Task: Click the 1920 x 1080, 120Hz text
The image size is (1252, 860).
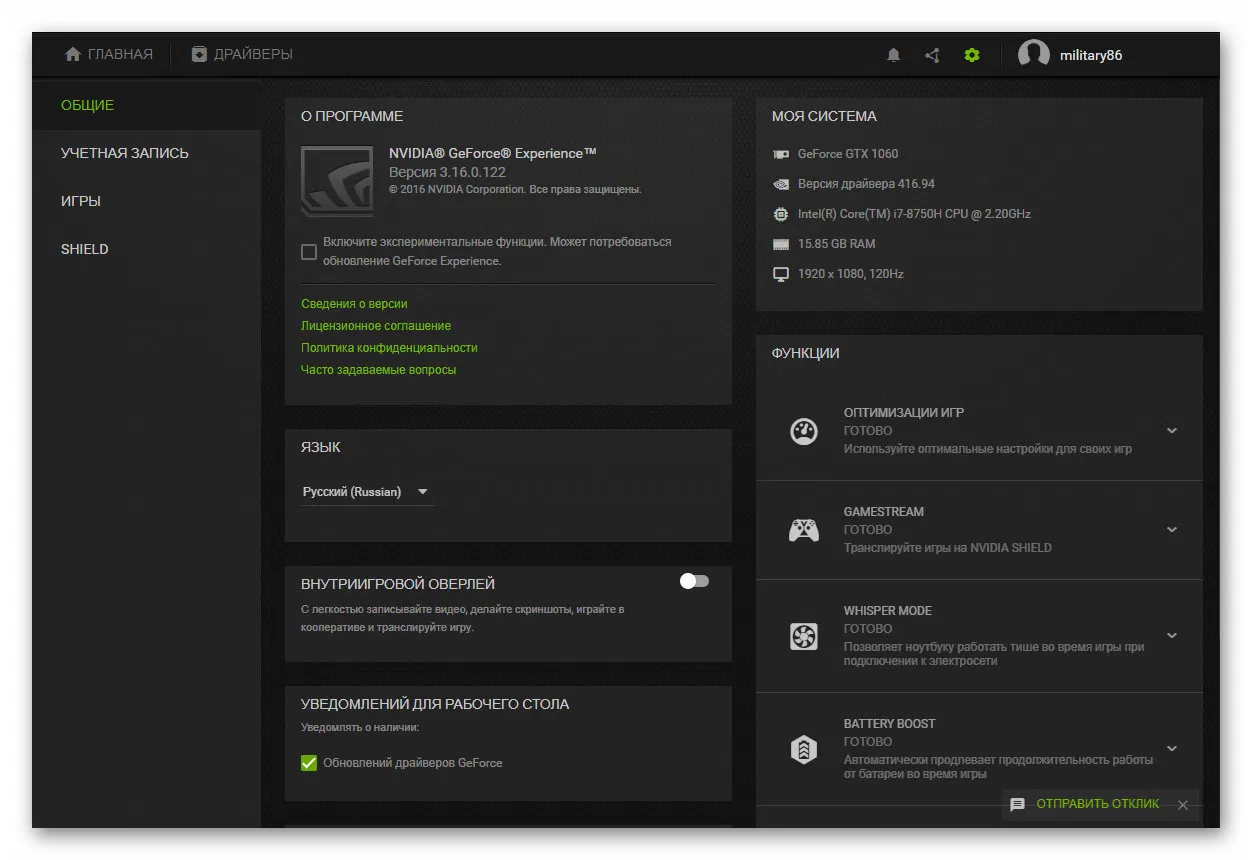Action: point(851,274)
